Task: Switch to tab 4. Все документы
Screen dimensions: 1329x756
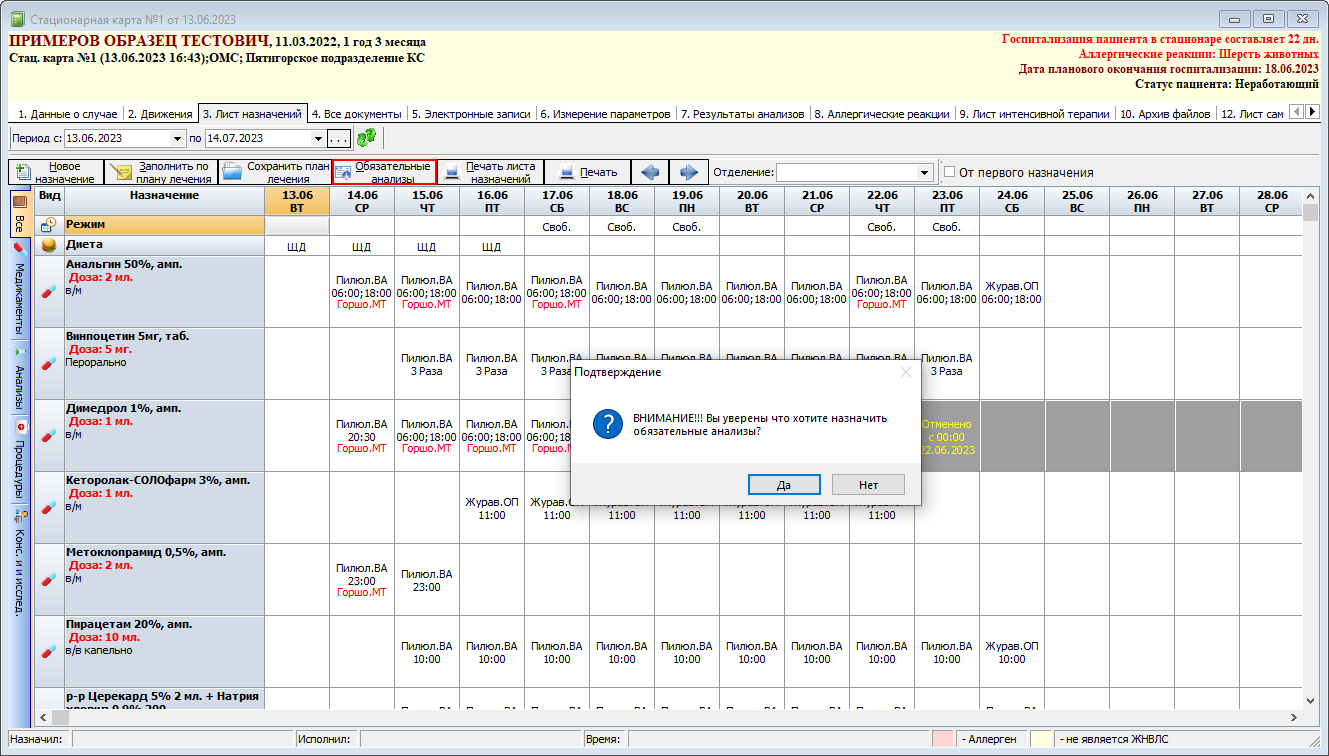Action: coord(355,114)
